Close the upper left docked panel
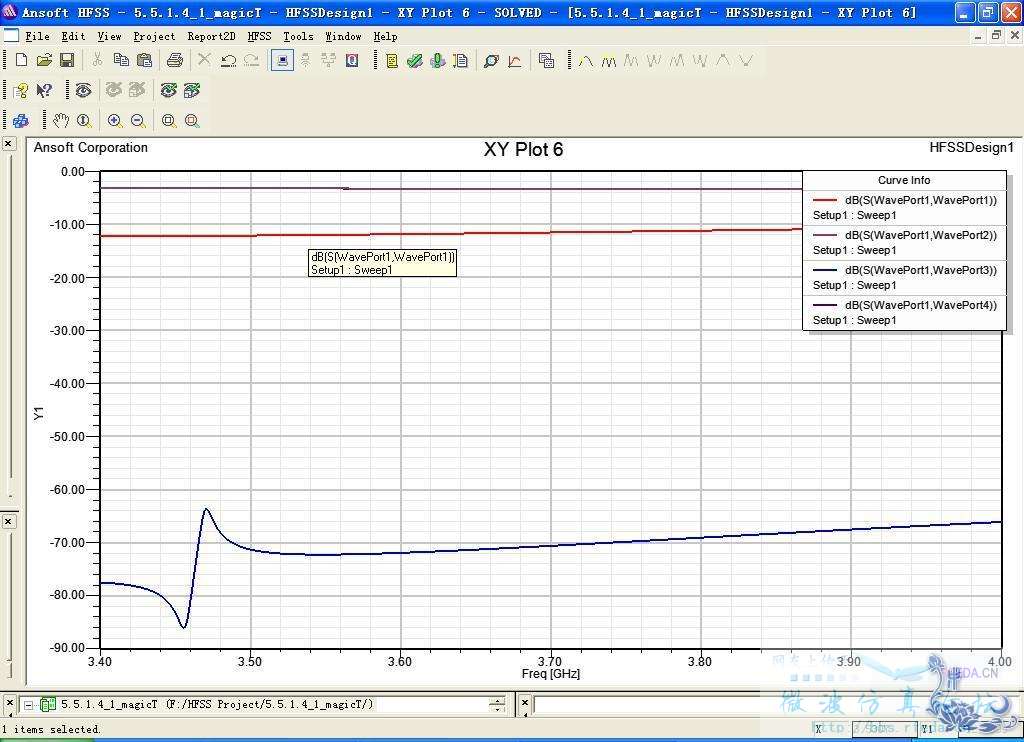This screenshot has width=1024, height=742. (8, 144)
